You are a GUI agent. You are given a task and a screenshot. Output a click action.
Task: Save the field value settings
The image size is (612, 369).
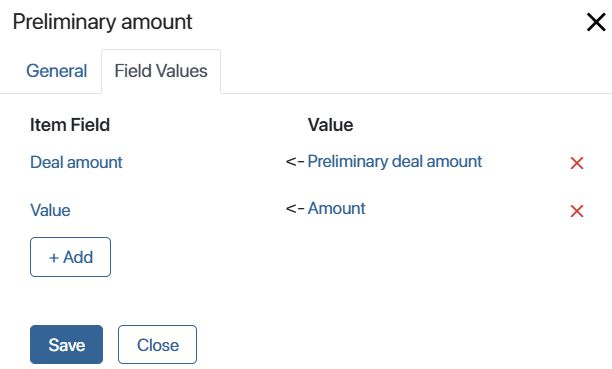[66, 345]
